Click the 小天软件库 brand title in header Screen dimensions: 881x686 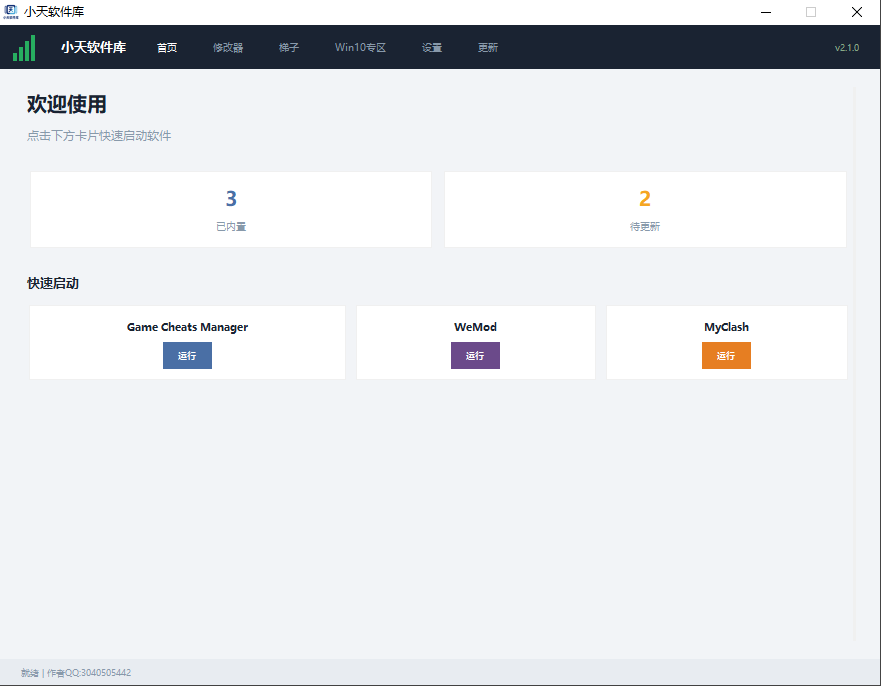(x=94, y=47)
